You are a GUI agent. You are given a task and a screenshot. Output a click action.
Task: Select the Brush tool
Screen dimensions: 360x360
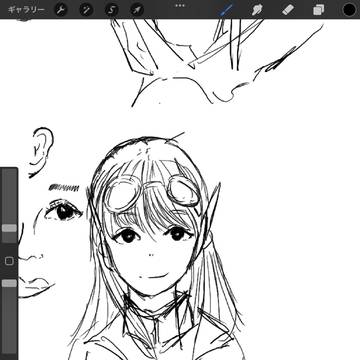pos(227,10)
